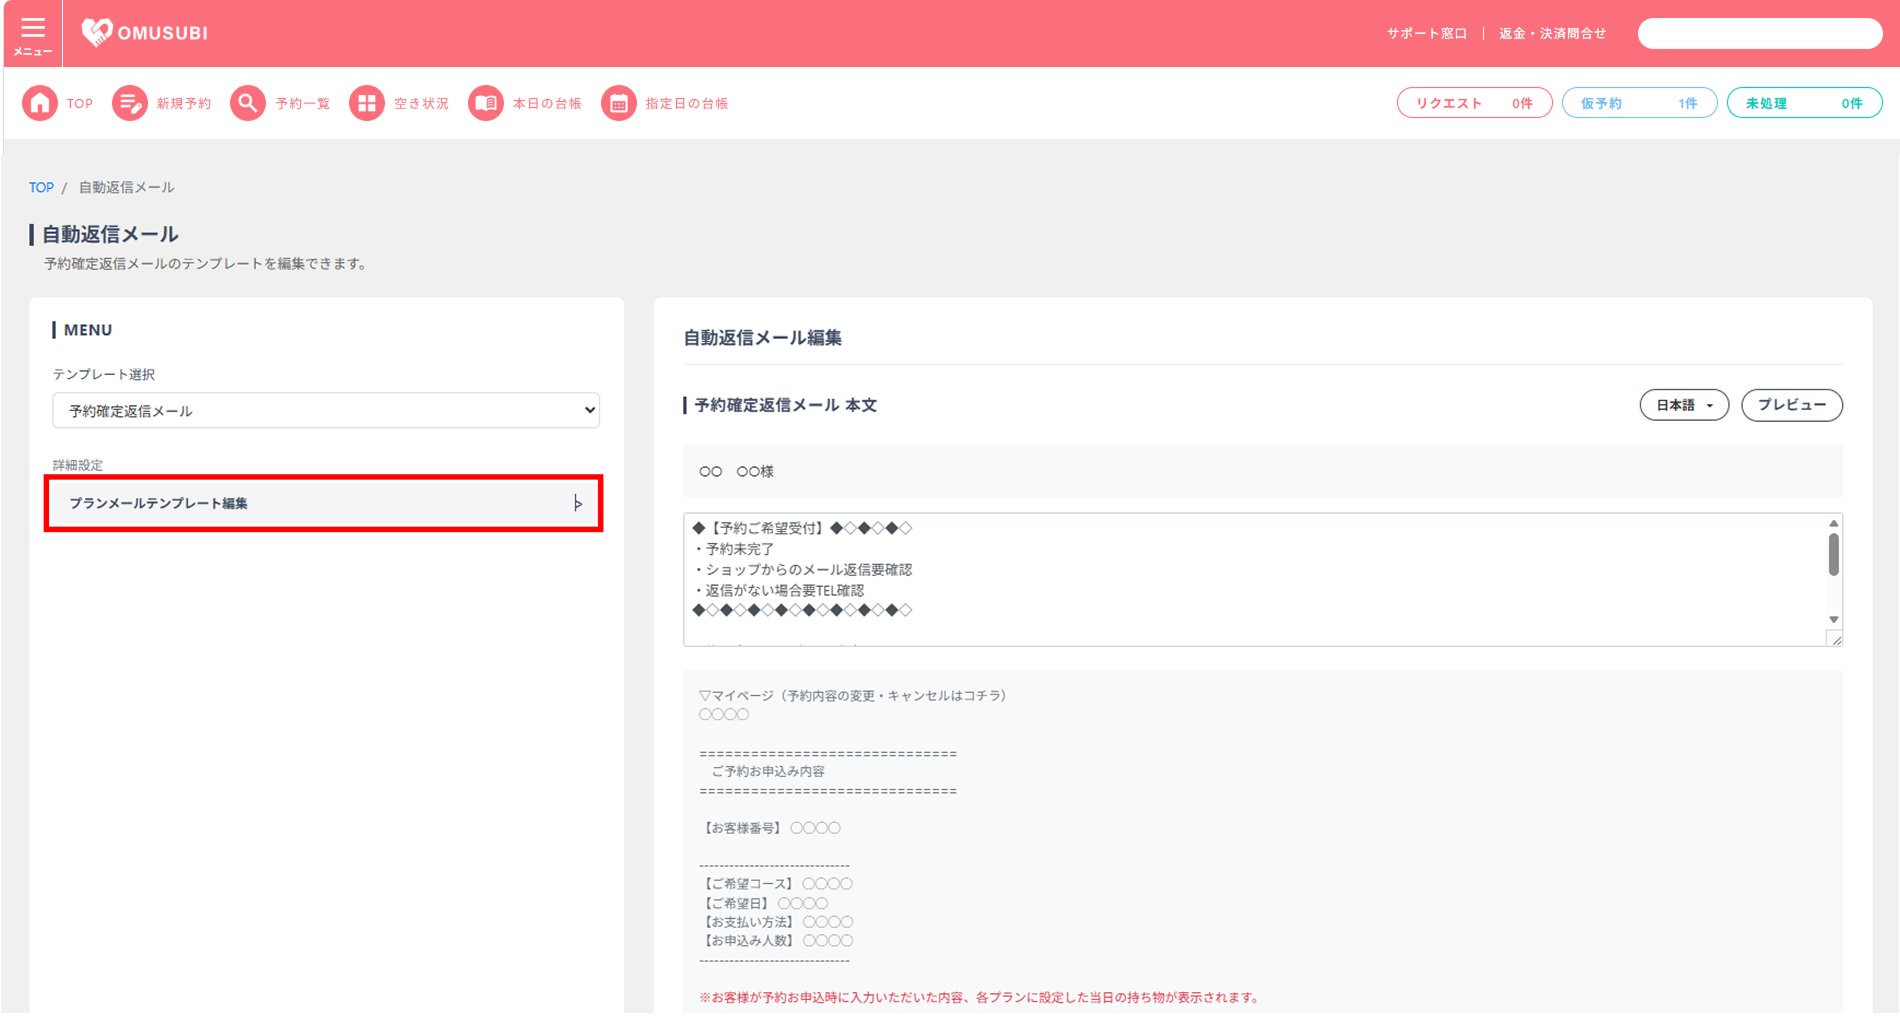Click the text area scrollbar up arrow
The image size is (1900, 1019).
[1834, 524]
